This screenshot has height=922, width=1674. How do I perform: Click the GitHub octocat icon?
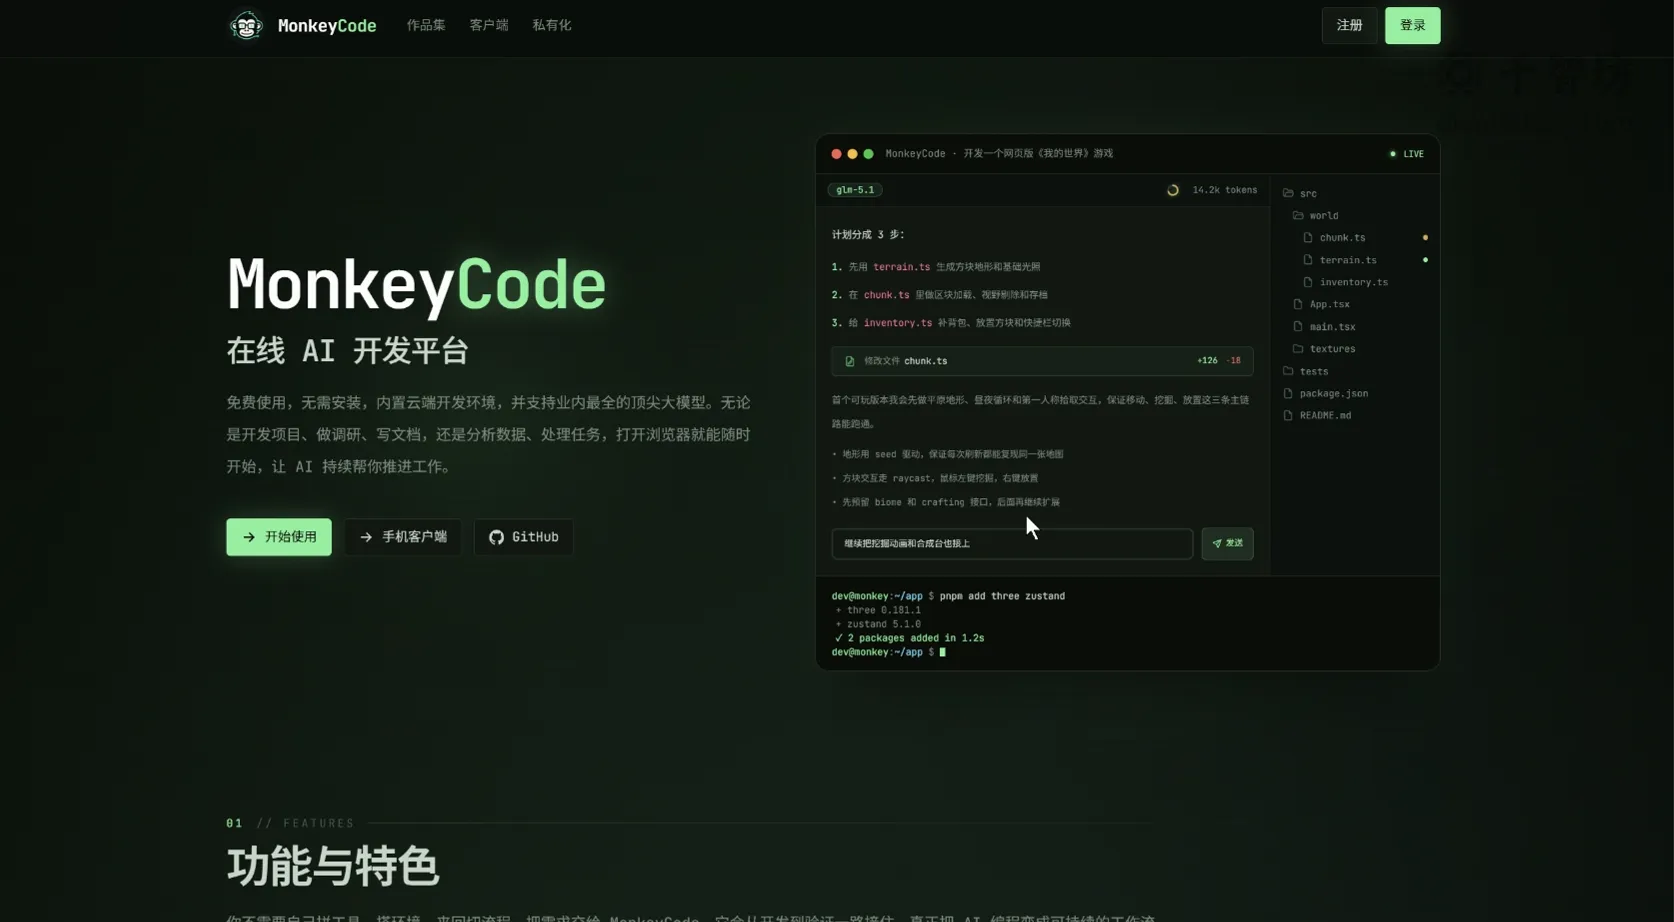pyautogui.click(x=496, y=537)
